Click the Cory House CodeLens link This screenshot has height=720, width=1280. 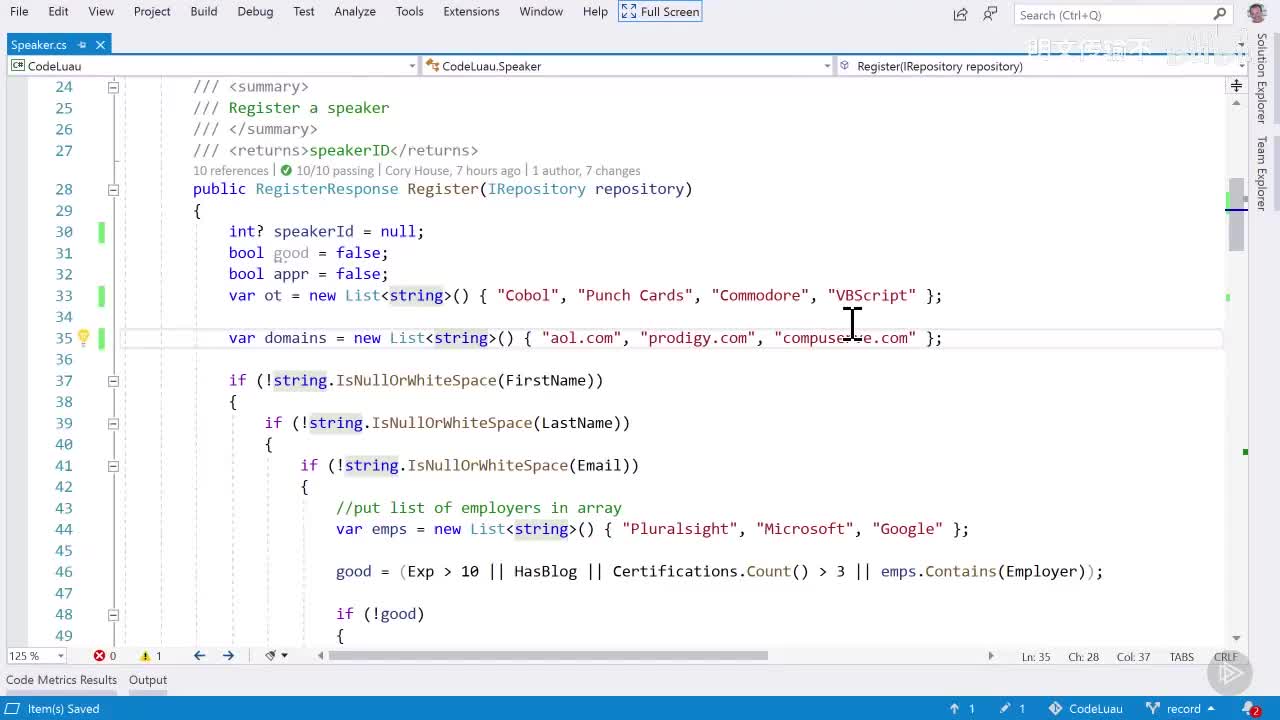click(453, 171)
